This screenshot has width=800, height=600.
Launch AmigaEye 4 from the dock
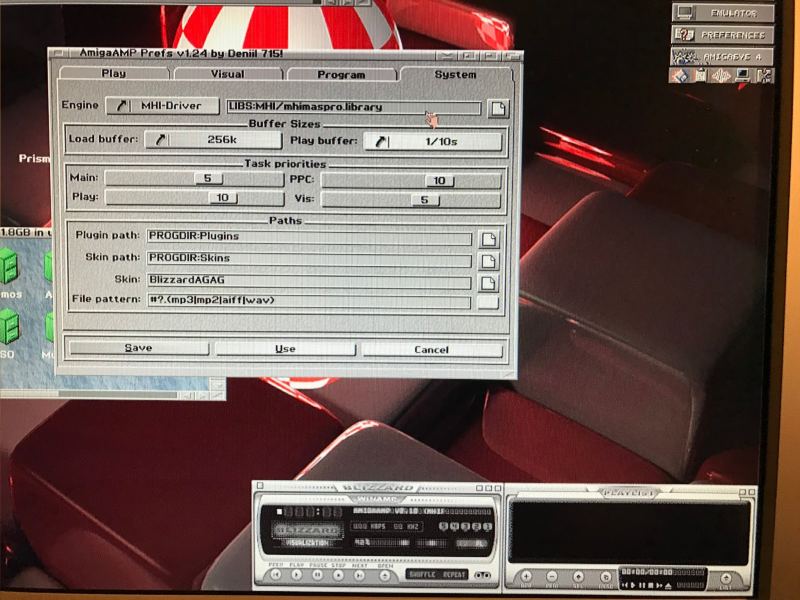(x=722, y=57)
